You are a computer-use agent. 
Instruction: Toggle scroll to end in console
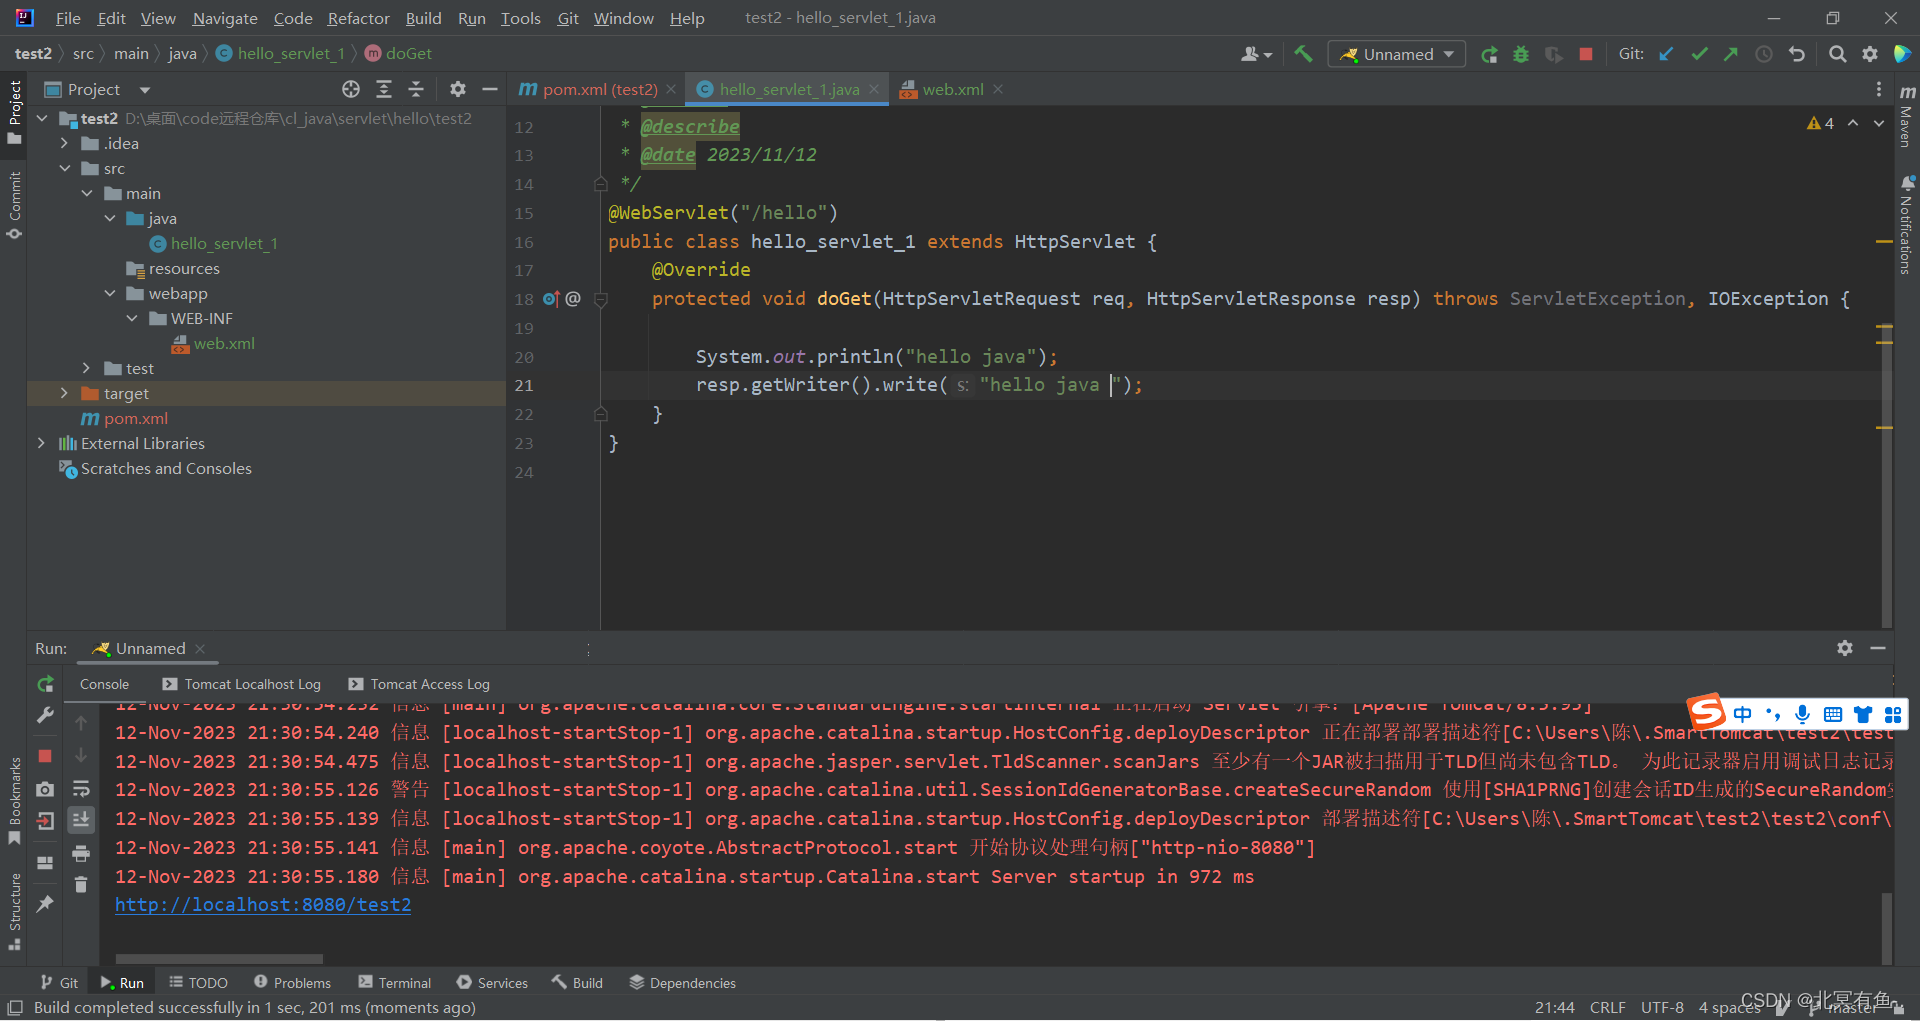(81, 820)
